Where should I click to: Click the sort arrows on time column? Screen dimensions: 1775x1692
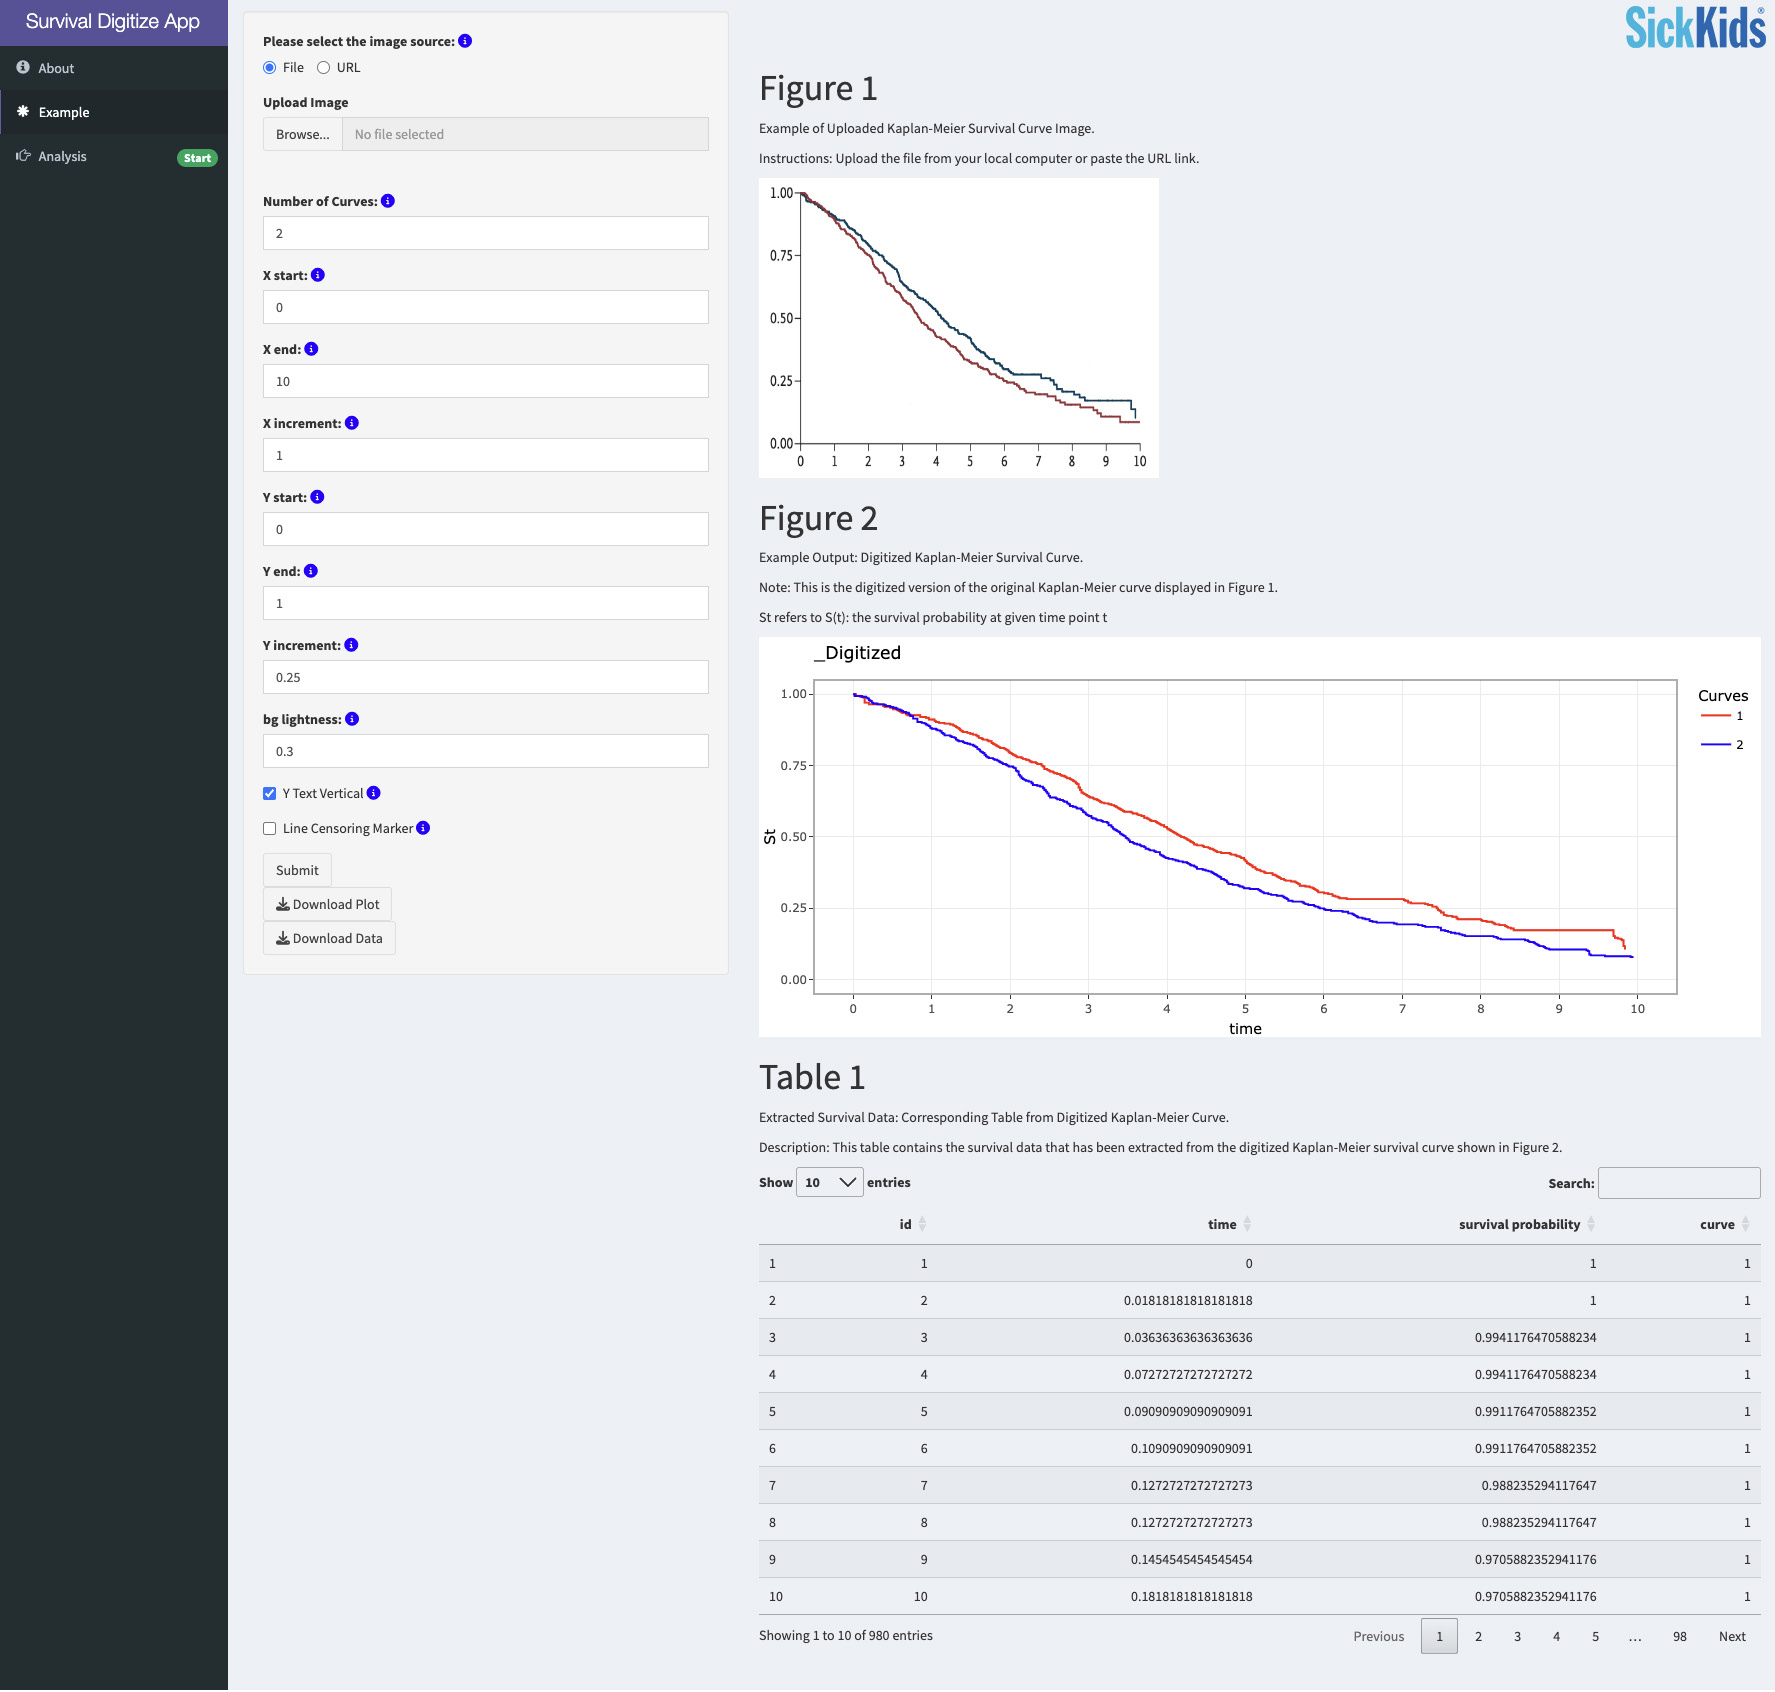[1247, 1224]
